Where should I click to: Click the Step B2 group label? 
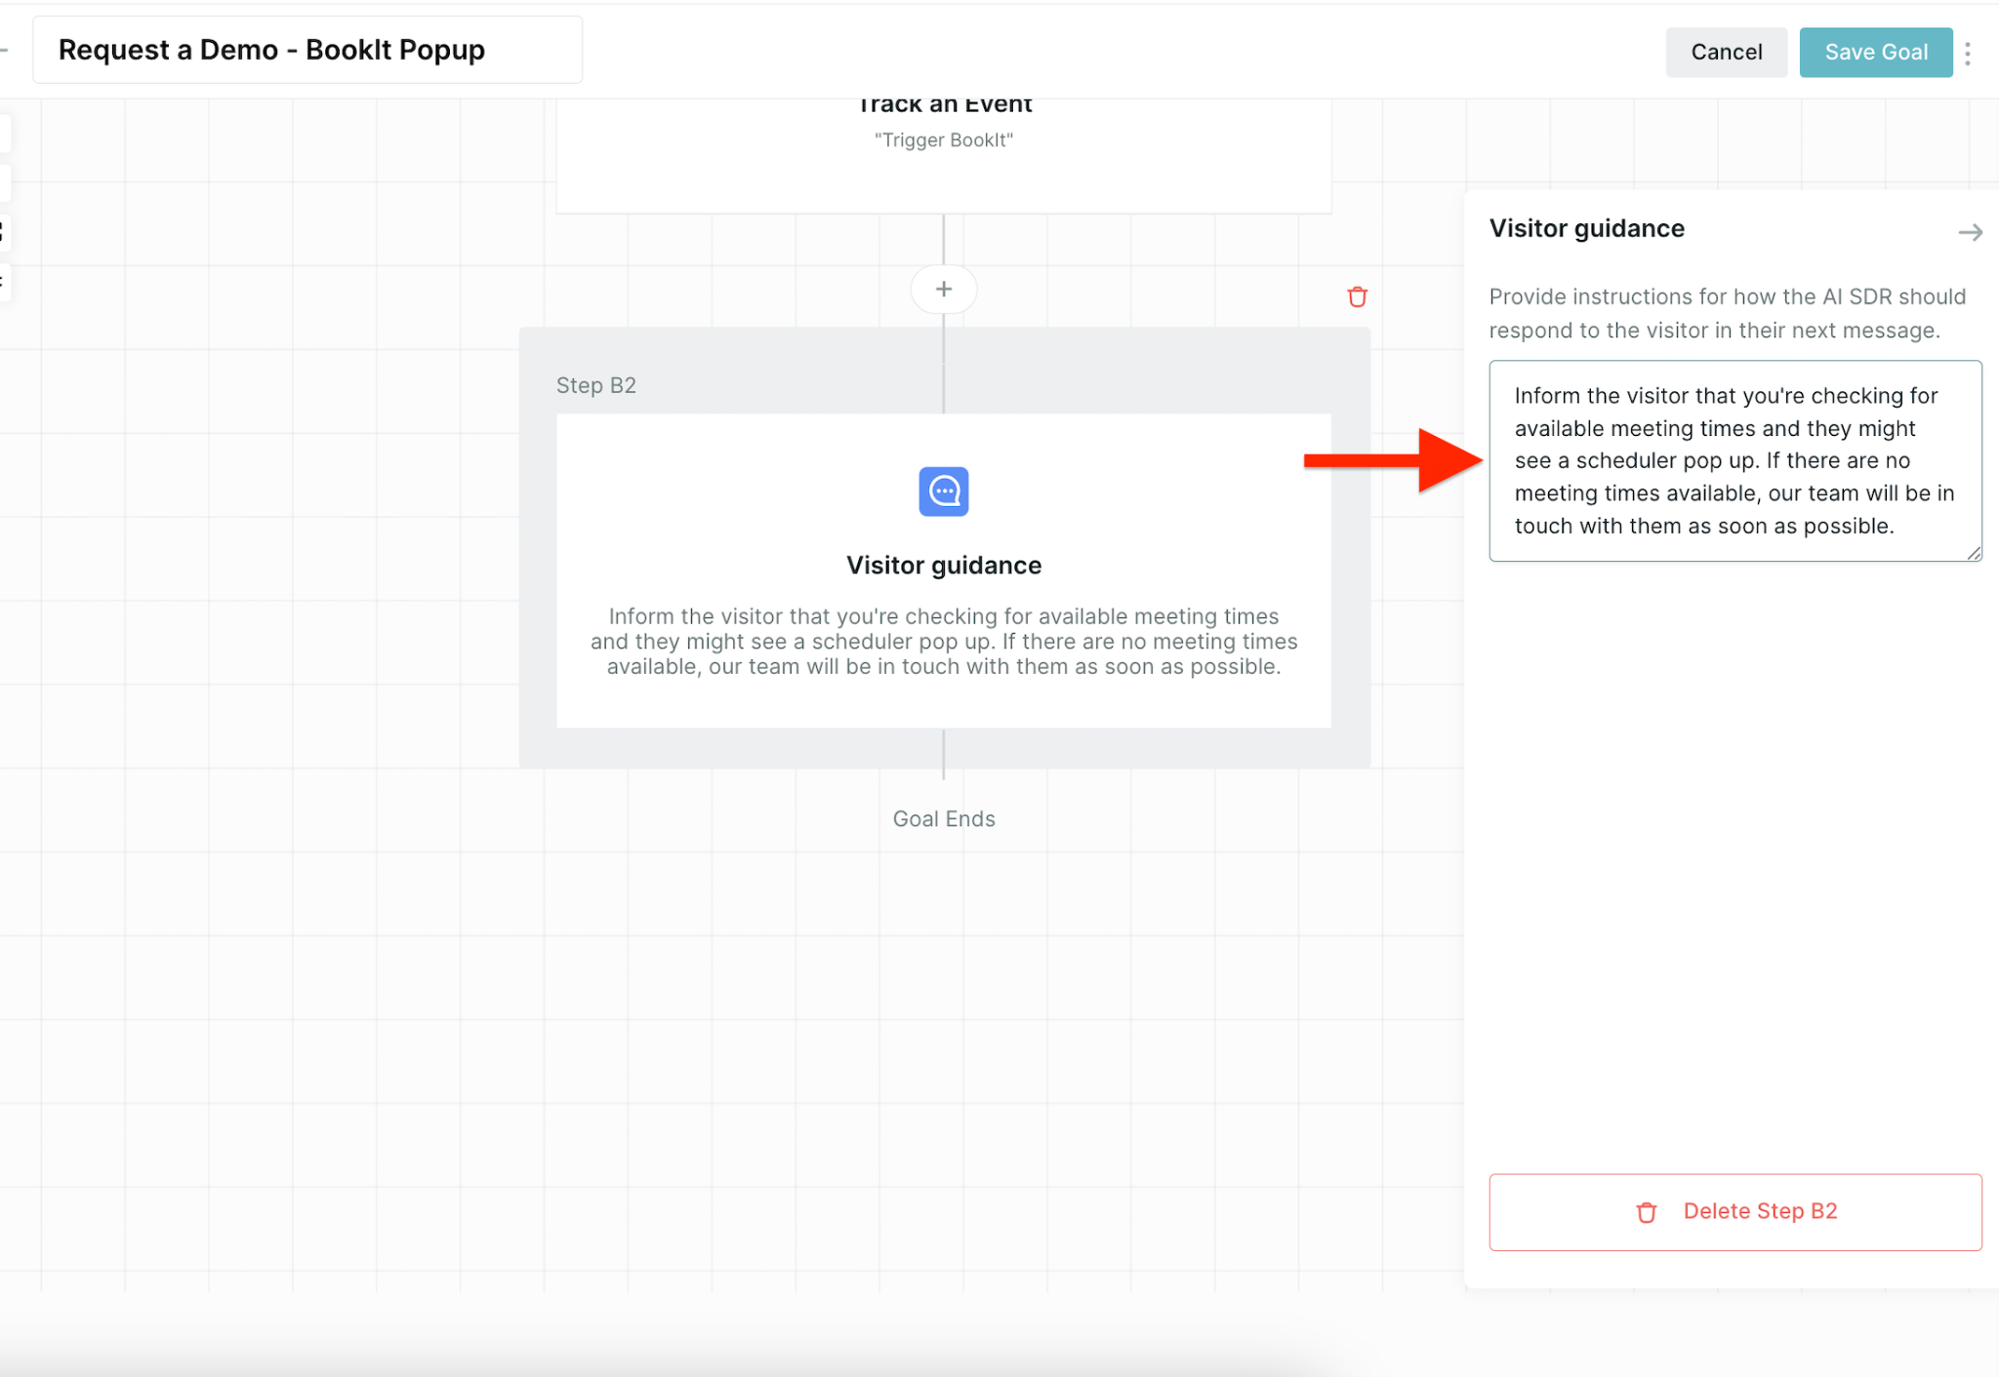[x=596, y=385]
